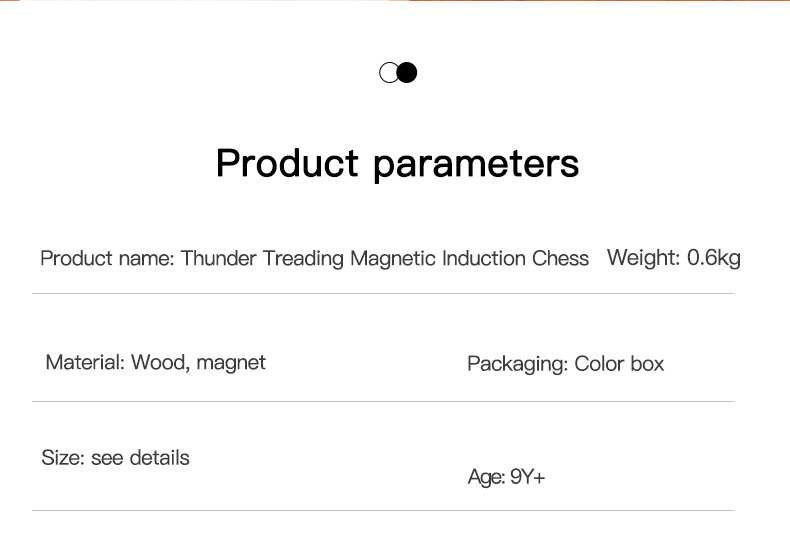Click the divider line below Product name row
Viewport: 790px width, 540px height.
[x=383, y=293]
